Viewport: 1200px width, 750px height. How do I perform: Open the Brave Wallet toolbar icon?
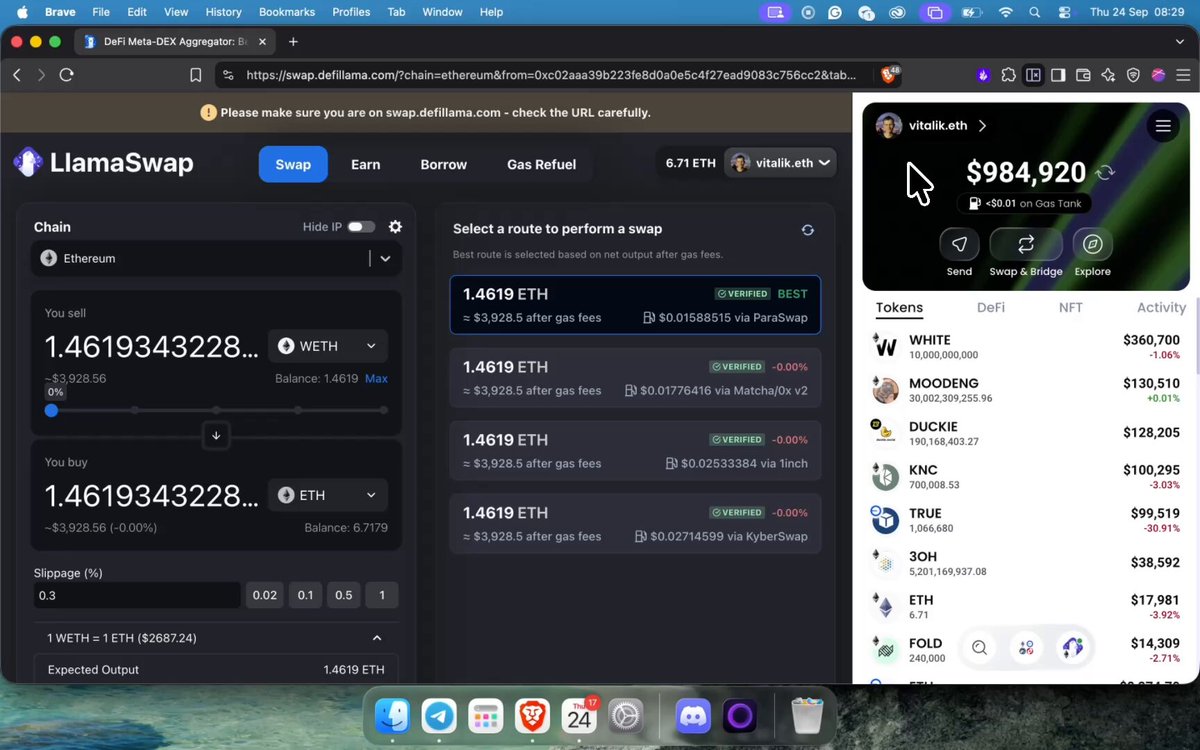[x=1083, y=75]
